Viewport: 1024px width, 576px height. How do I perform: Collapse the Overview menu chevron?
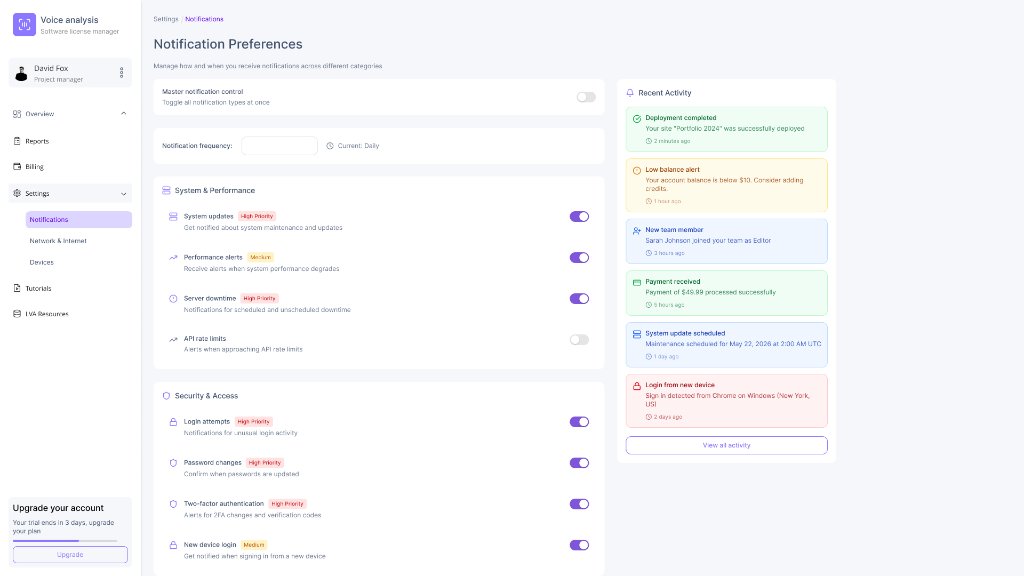coord(123,114)
